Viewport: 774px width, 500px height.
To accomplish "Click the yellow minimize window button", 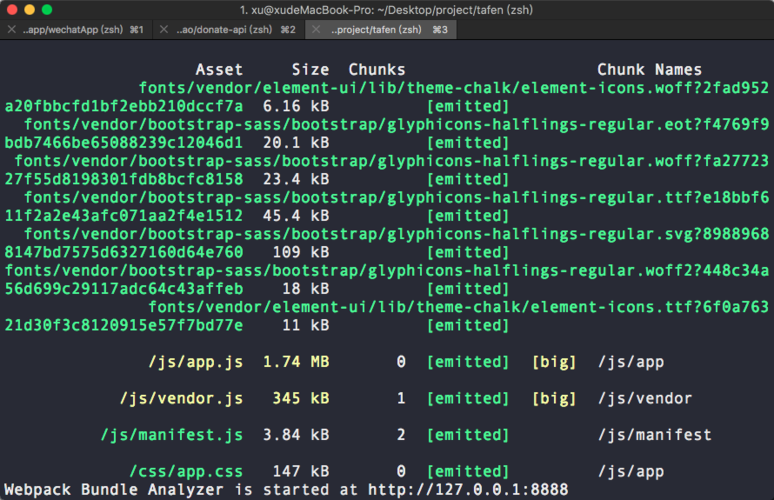I will (x=30, y=9).
